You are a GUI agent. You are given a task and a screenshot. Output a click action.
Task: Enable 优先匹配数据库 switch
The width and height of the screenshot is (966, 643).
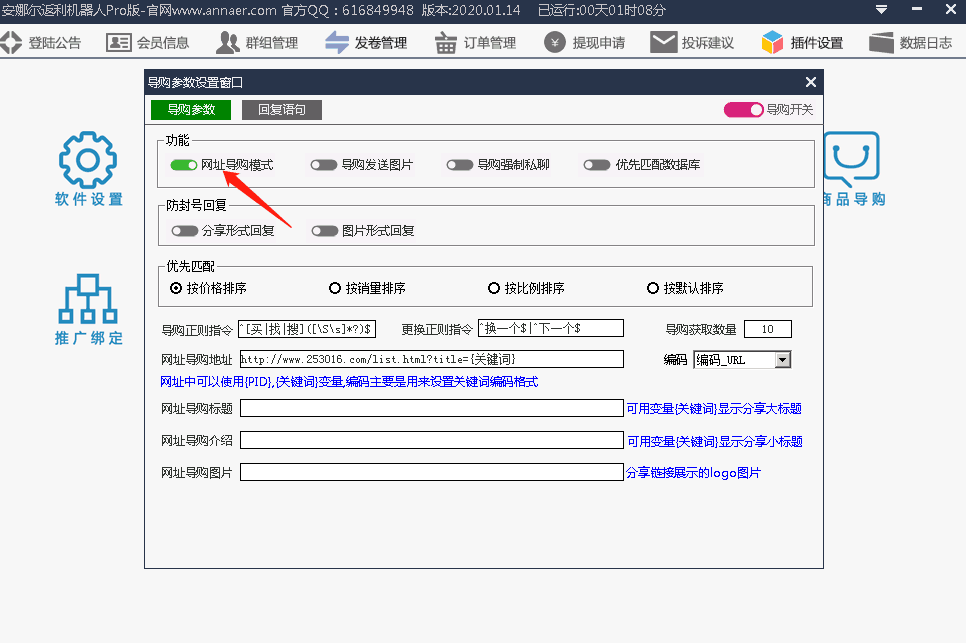pyautogui.click(x=597, y=165)
